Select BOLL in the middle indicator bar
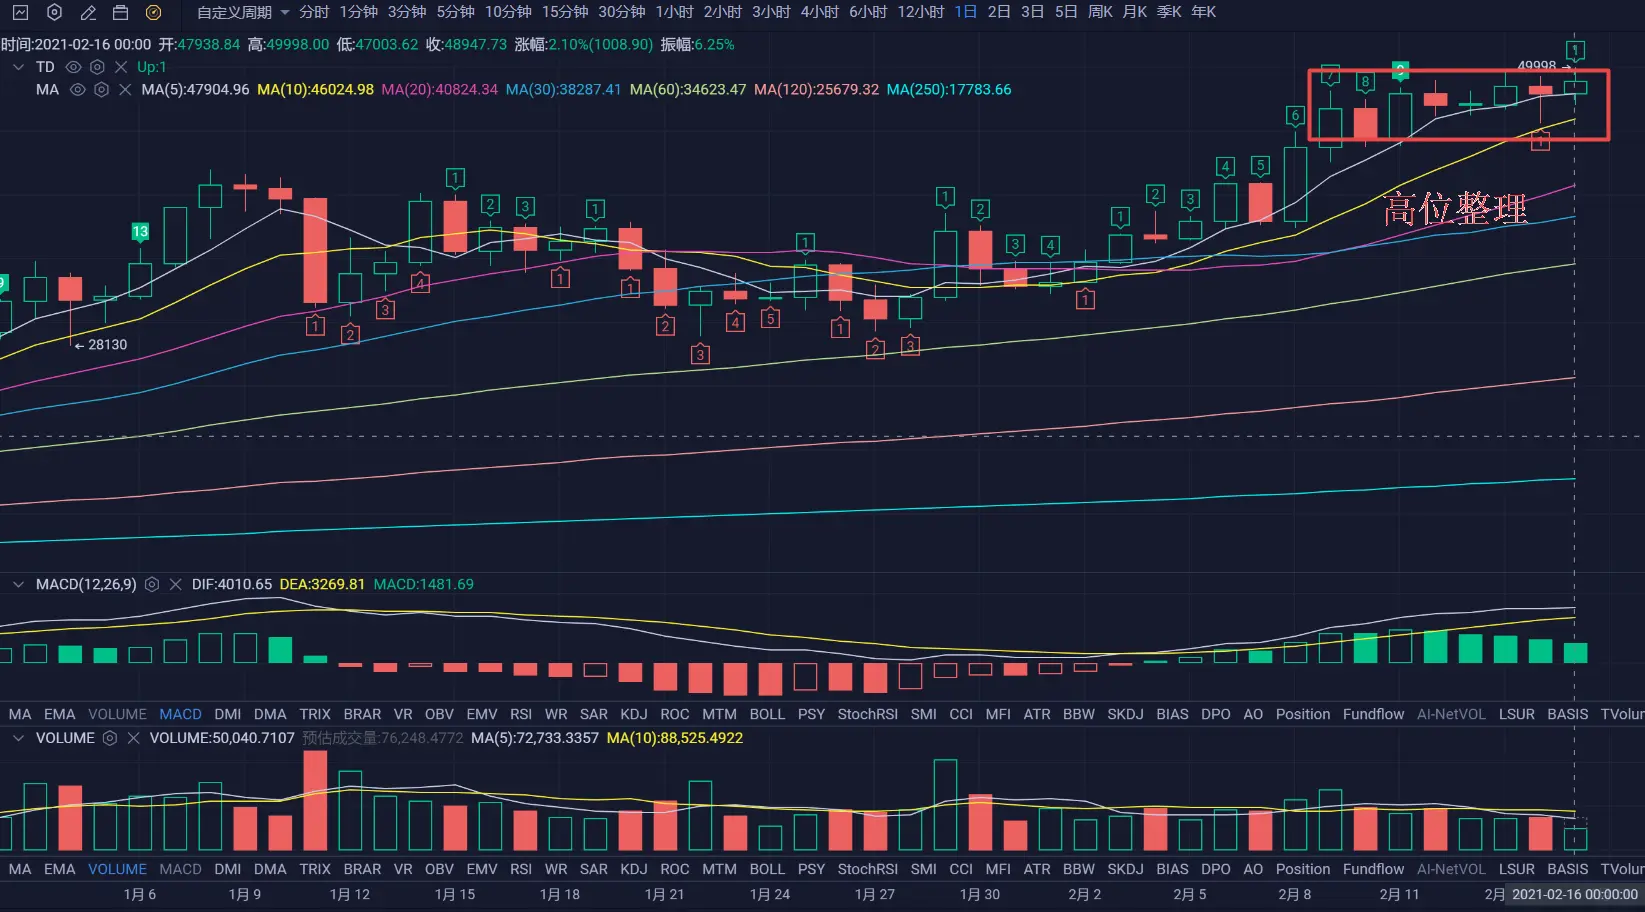The image size is (1645, 912). click(767, 714)
